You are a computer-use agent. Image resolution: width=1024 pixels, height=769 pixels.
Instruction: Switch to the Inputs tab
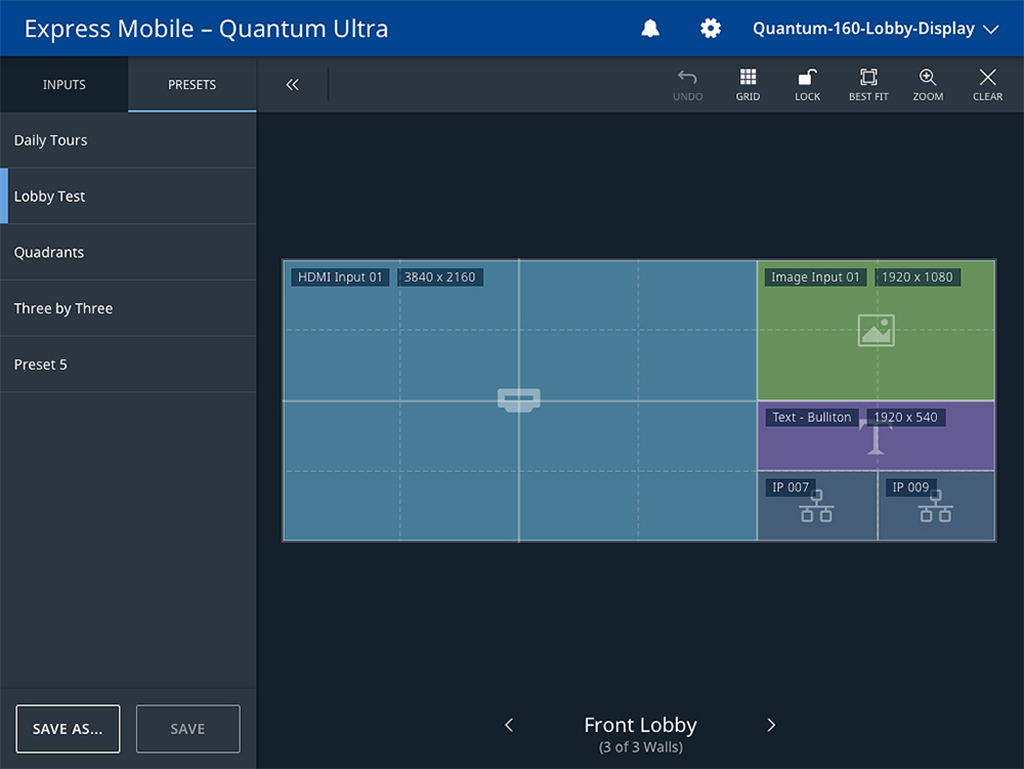point(64,85)
